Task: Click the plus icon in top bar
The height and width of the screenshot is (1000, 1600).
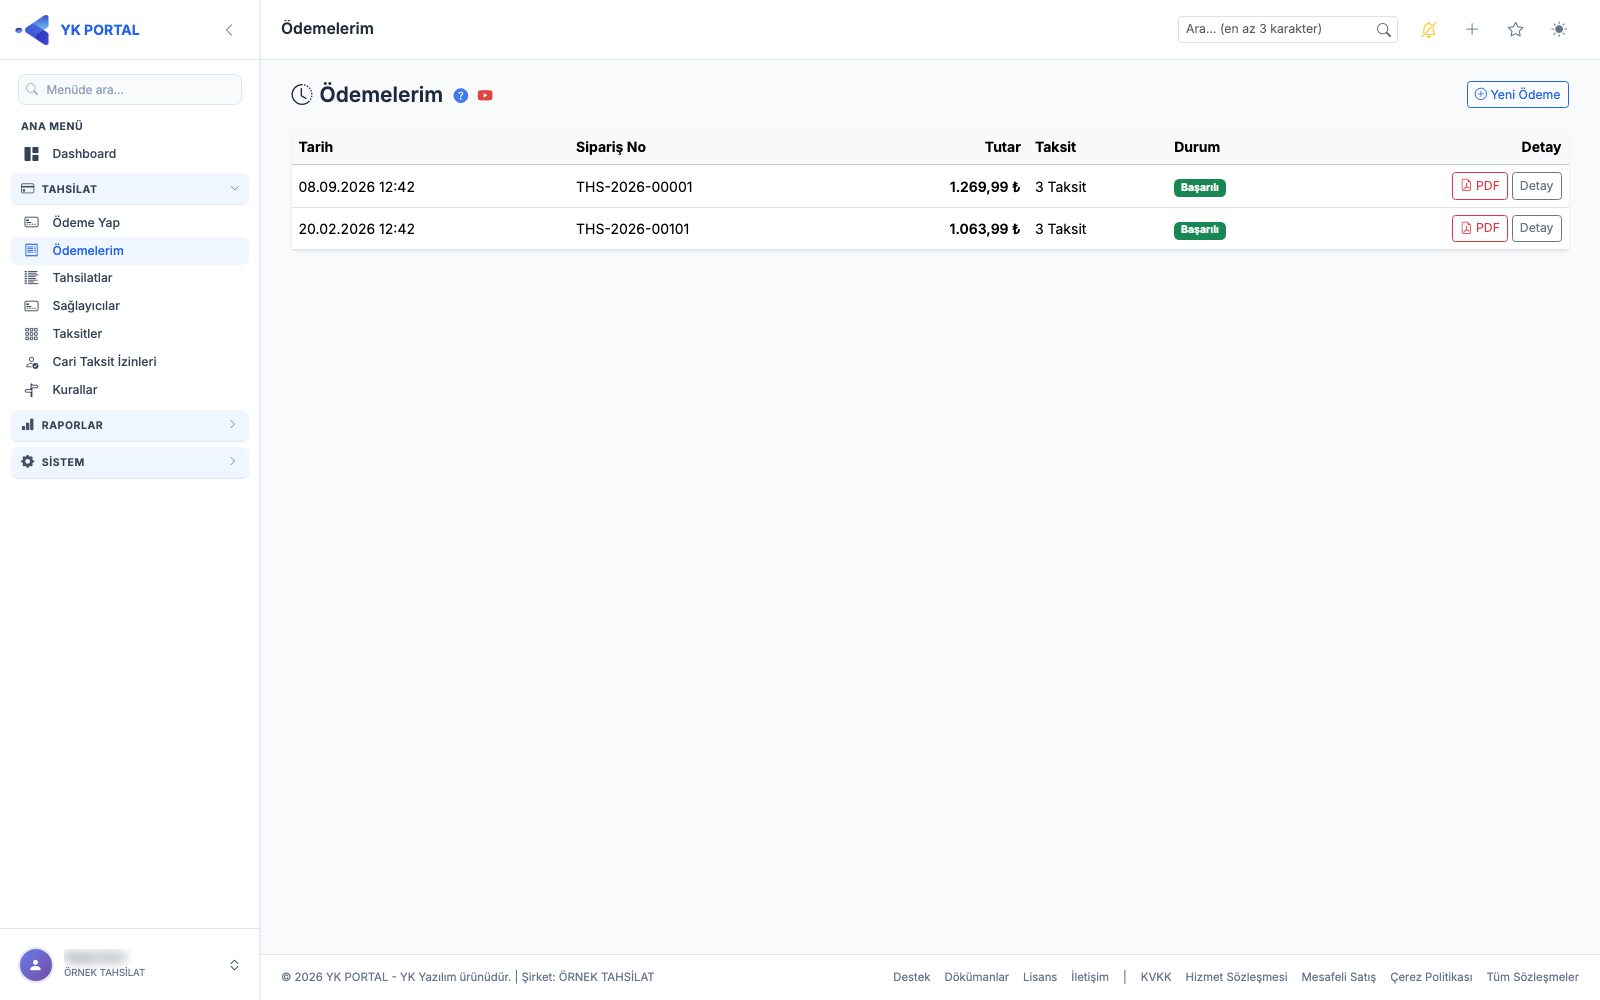Action: [1472, 30]
